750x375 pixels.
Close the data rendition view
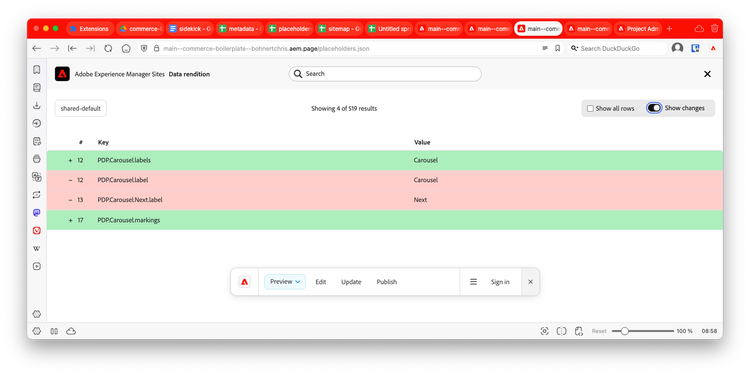707,74
